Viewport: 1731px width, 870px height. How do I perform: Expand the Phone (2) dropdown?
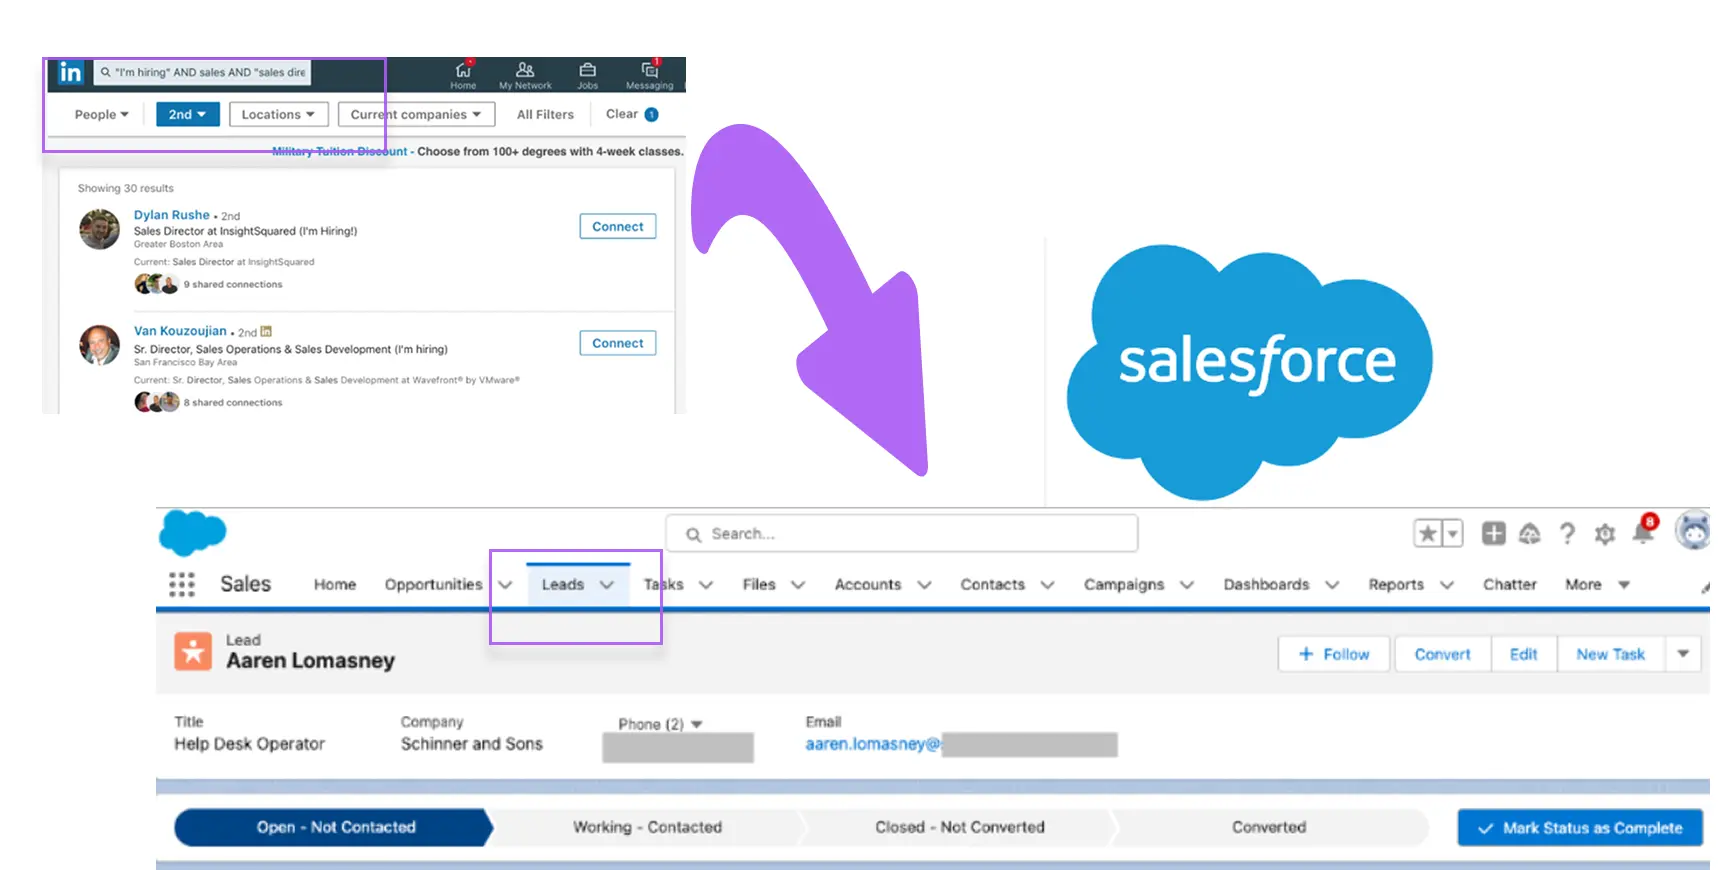(x=697, y=724)
